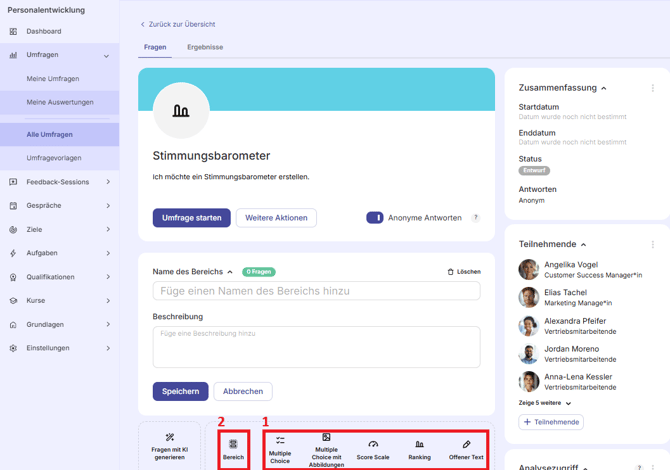
Task: Expand Aufgaben submenu chevron
Action: click(x=108, y=253)
